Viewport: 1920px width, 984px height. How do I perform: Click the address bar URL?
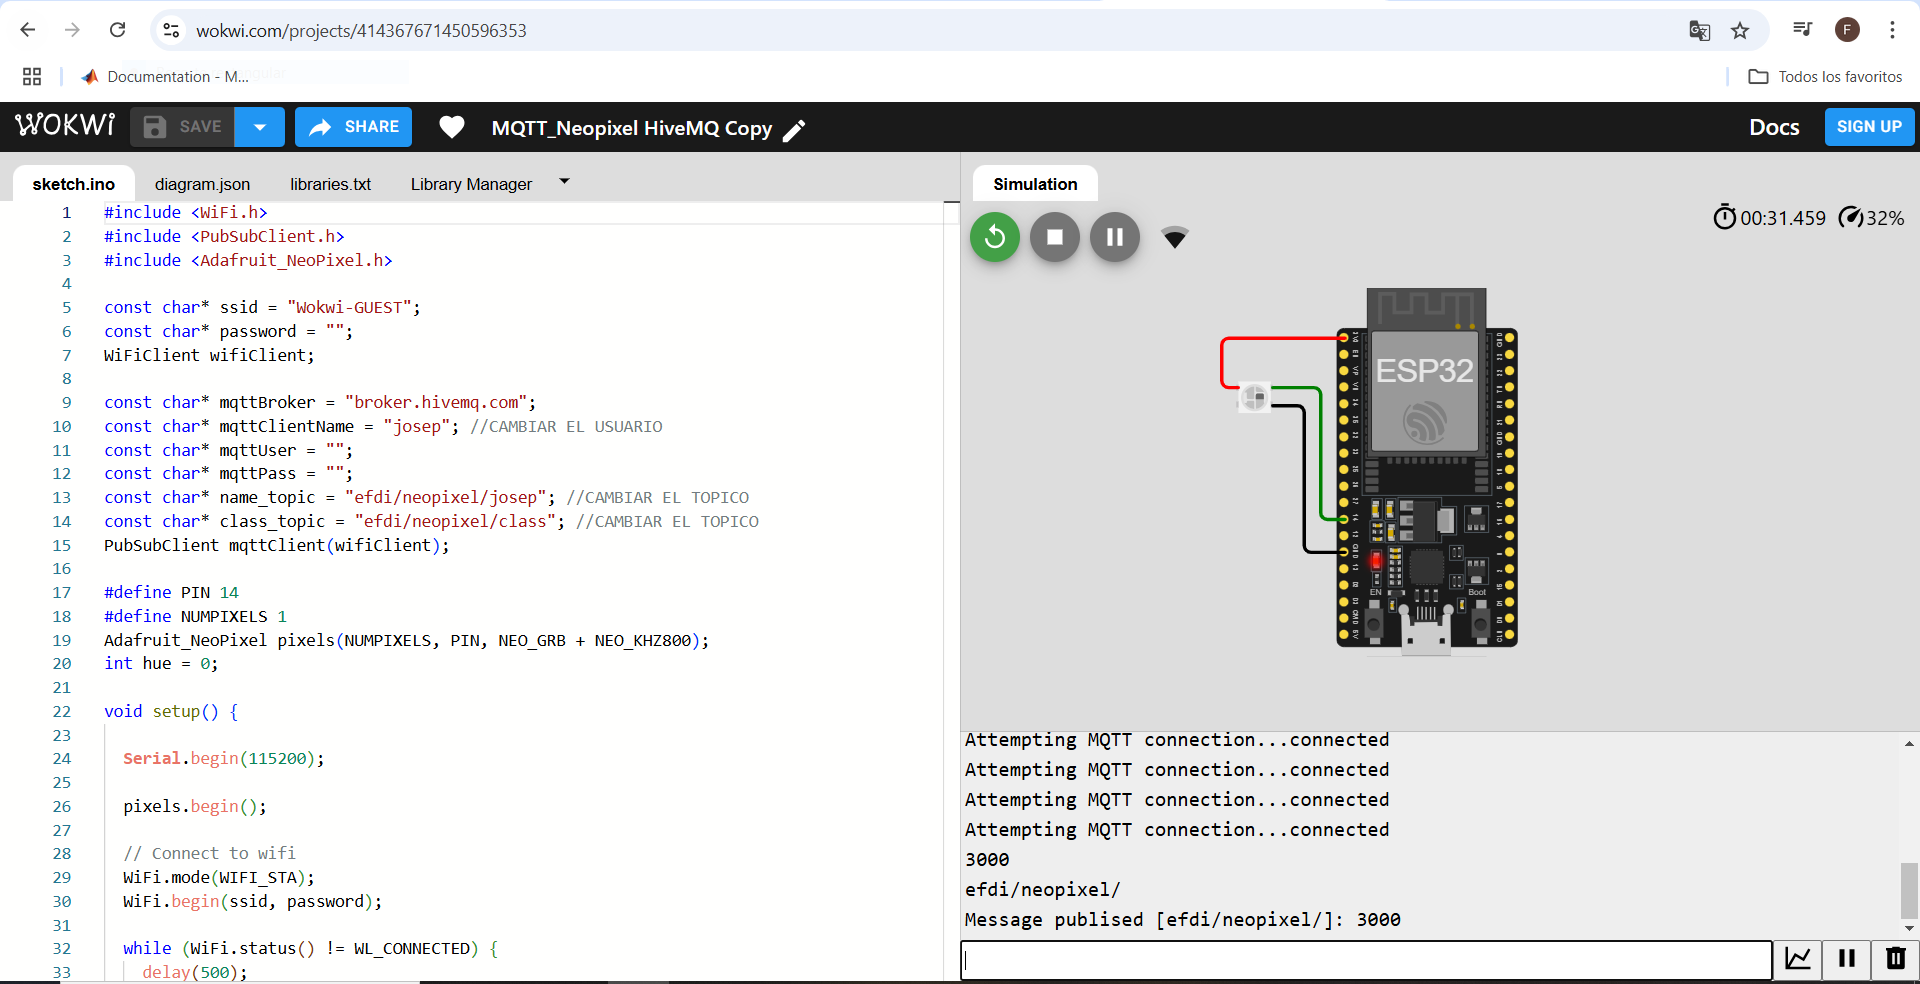click(361, 31)
